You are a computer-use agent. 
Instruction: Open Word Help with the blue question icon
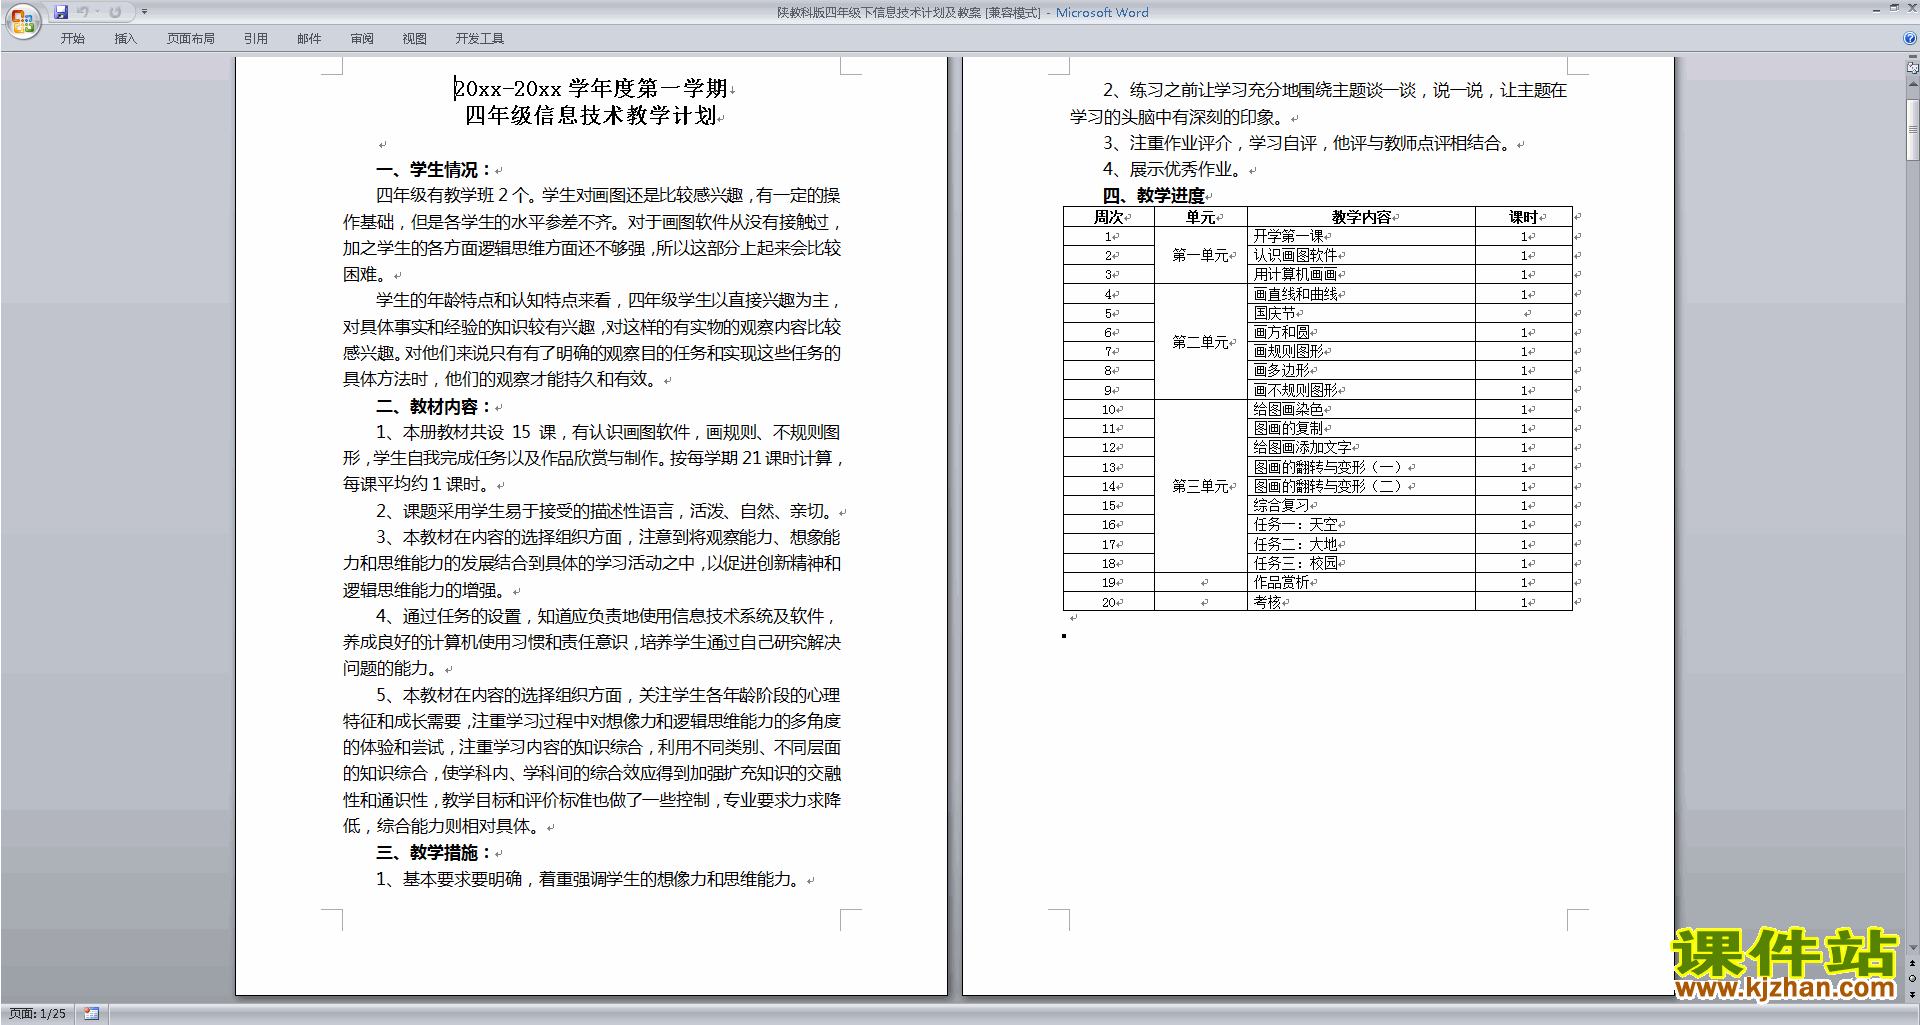[1910, 39]
